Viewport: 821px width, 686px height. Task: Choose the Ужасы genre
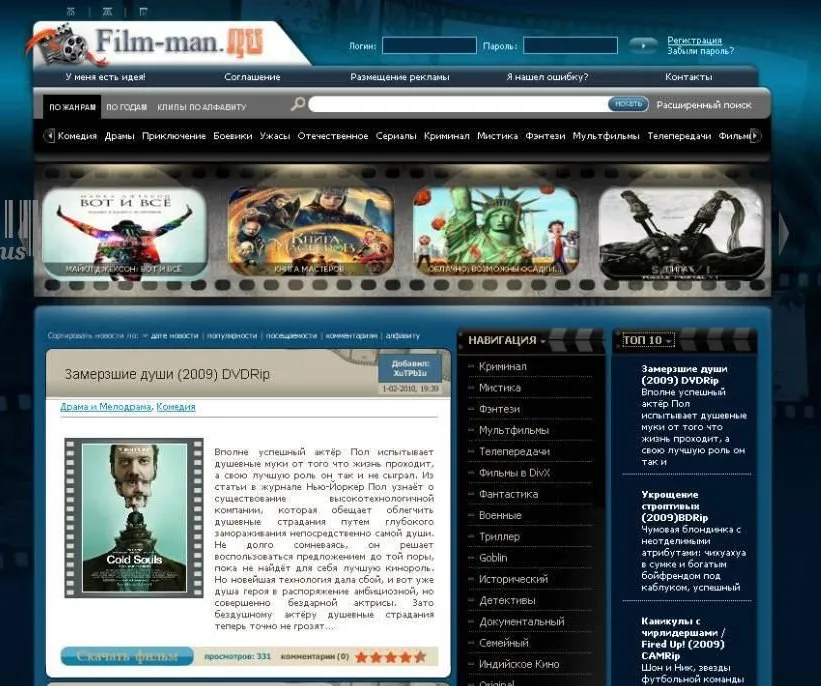[x=275, y=136]
